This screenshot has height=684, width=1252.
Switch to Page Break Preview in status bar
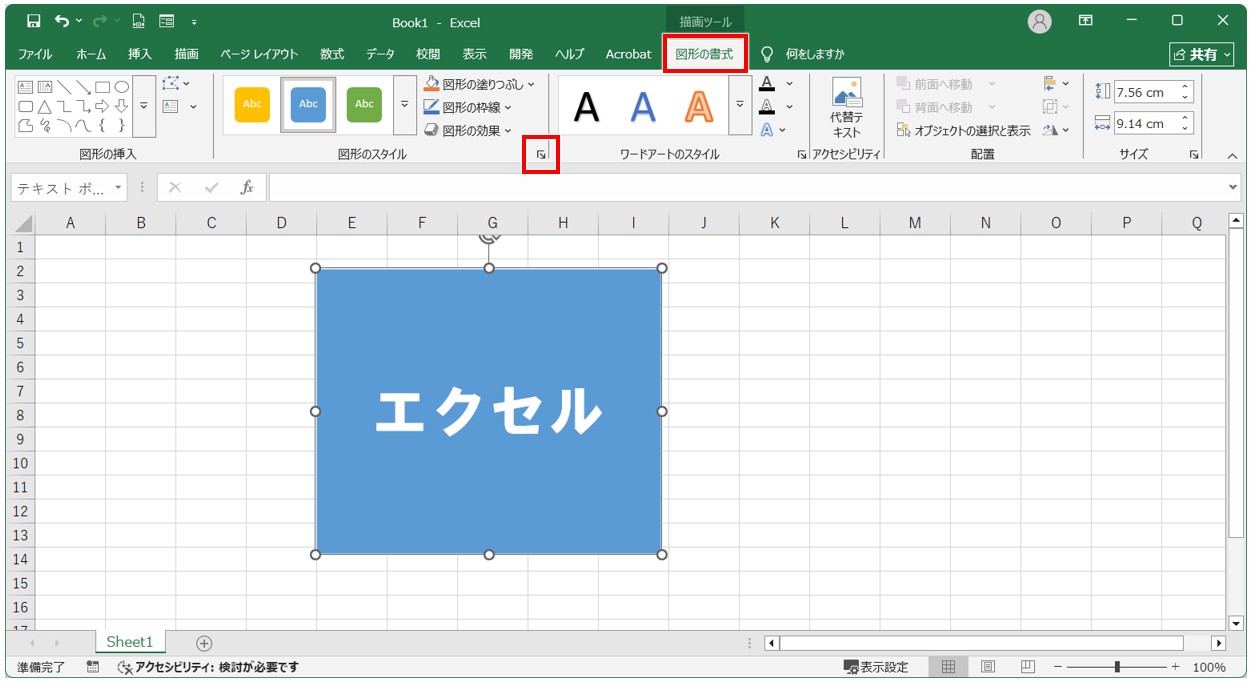pyautogui.click(x=1027, y=667)
